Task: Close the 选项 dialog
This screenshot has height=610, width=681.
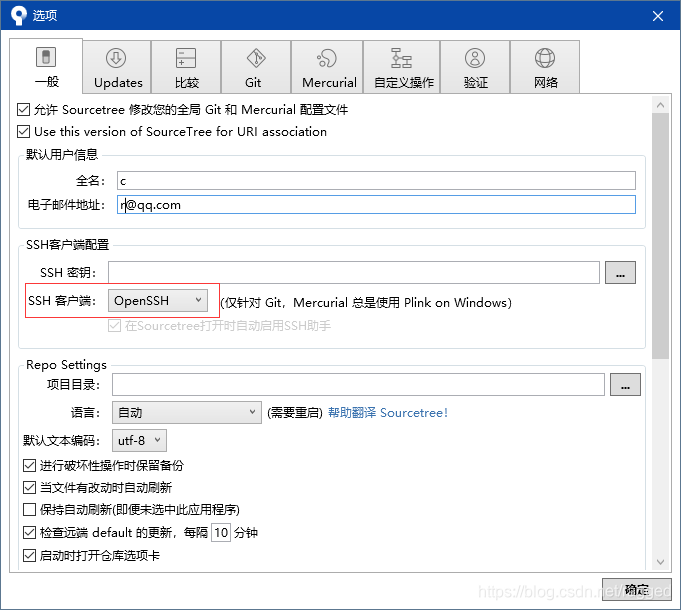Action: 658,16
